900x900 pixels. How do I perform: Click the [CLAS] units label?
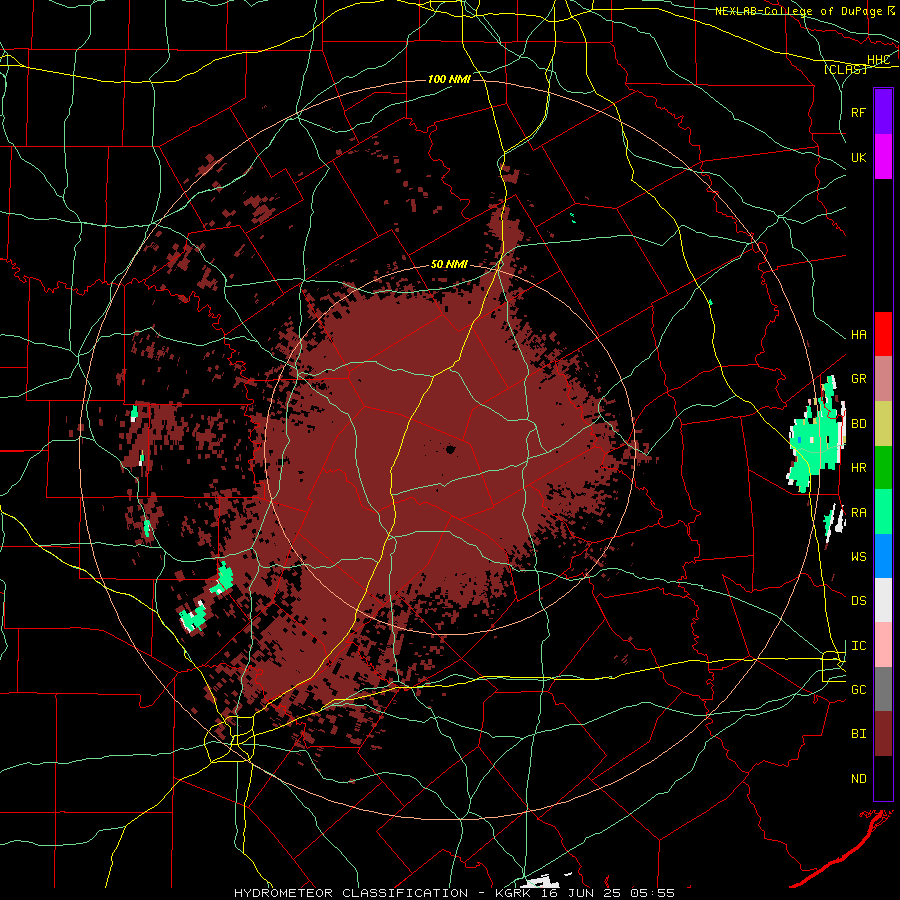click(845, 69)
